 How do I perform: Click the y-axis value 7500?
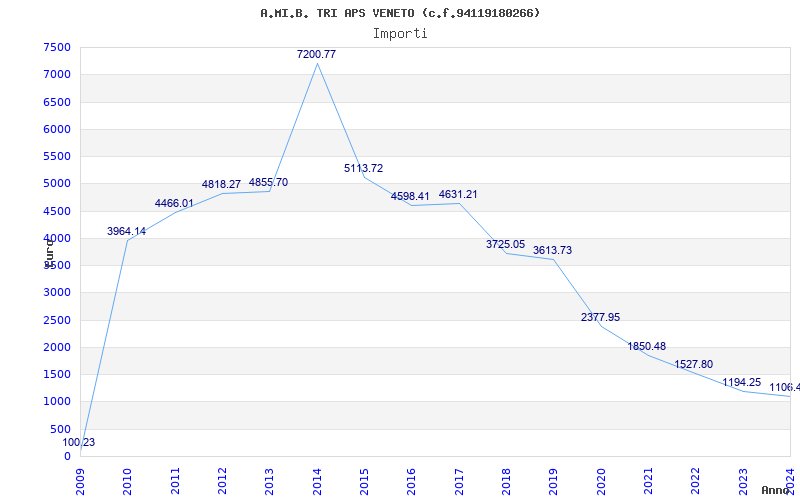coord(57,47)
